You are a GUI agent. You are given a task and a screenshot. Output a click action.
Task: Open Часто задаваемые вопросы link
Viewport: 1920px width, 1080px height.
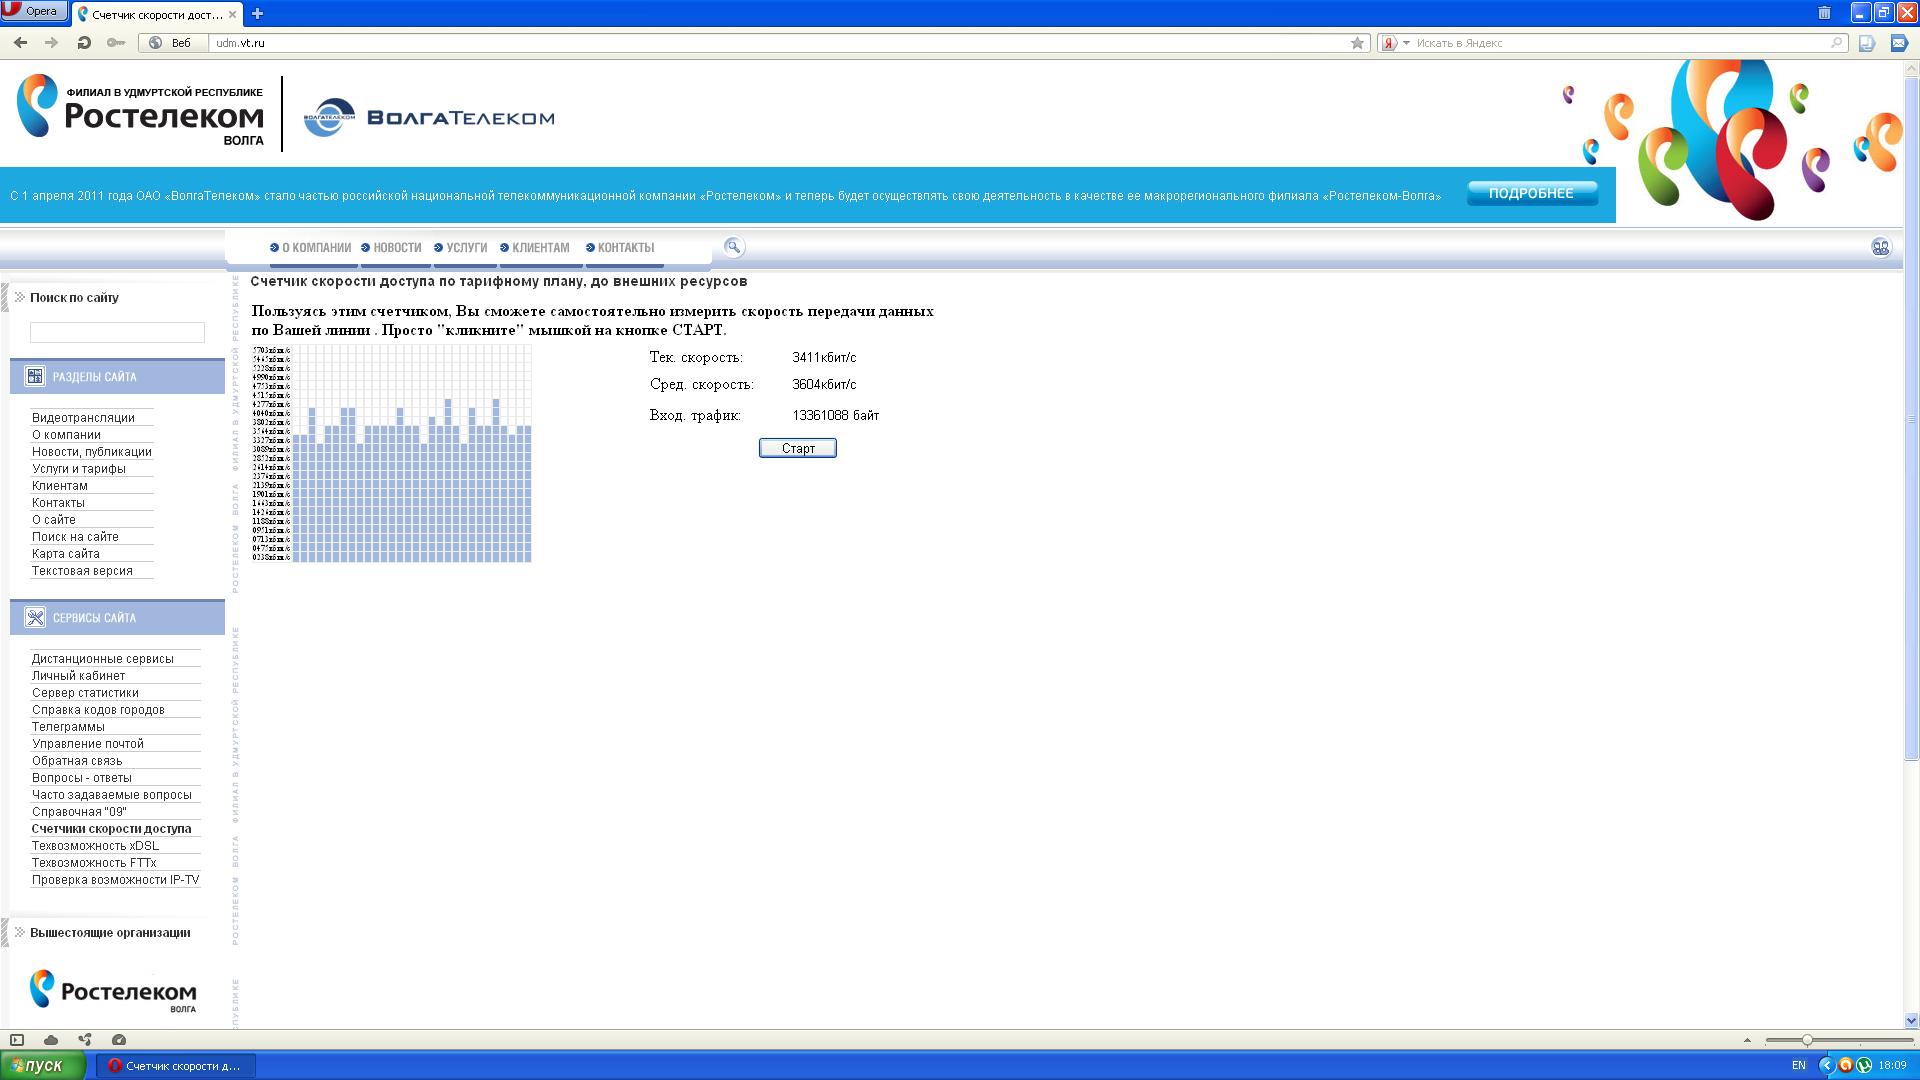(x=112, y=794)
